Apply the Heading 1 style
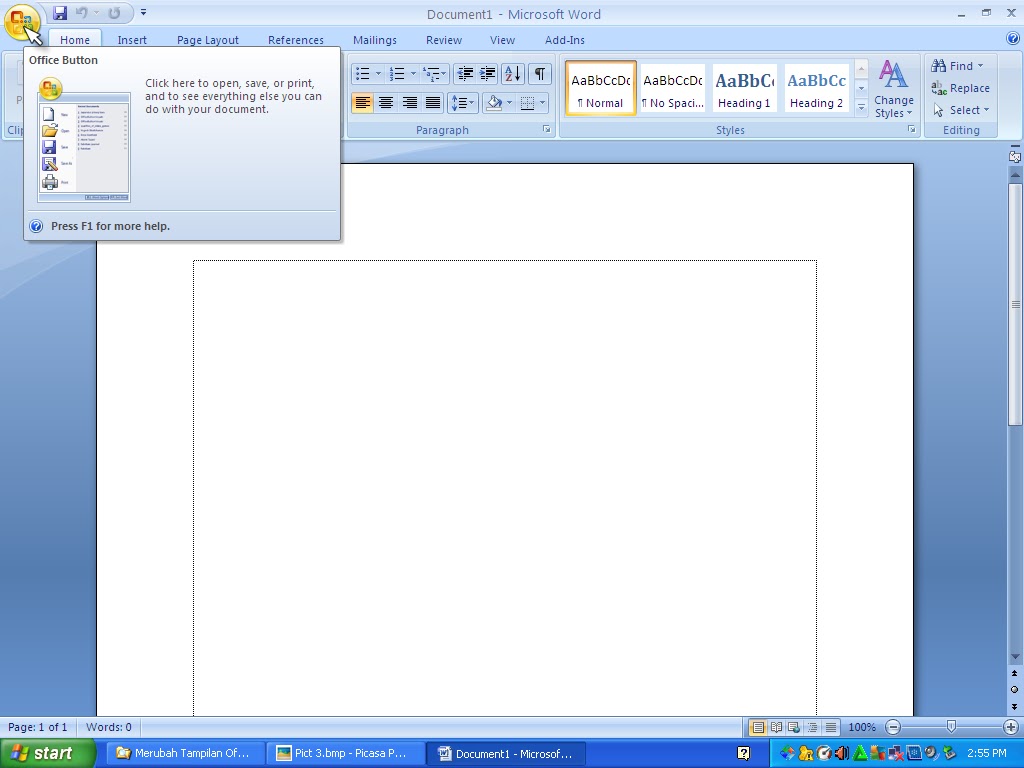 (744, 88)
